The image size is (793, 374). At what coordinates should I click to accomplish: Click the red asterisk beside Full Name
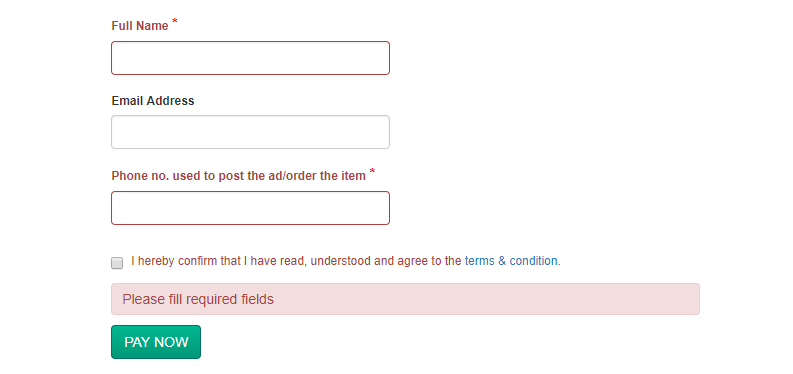174,22
